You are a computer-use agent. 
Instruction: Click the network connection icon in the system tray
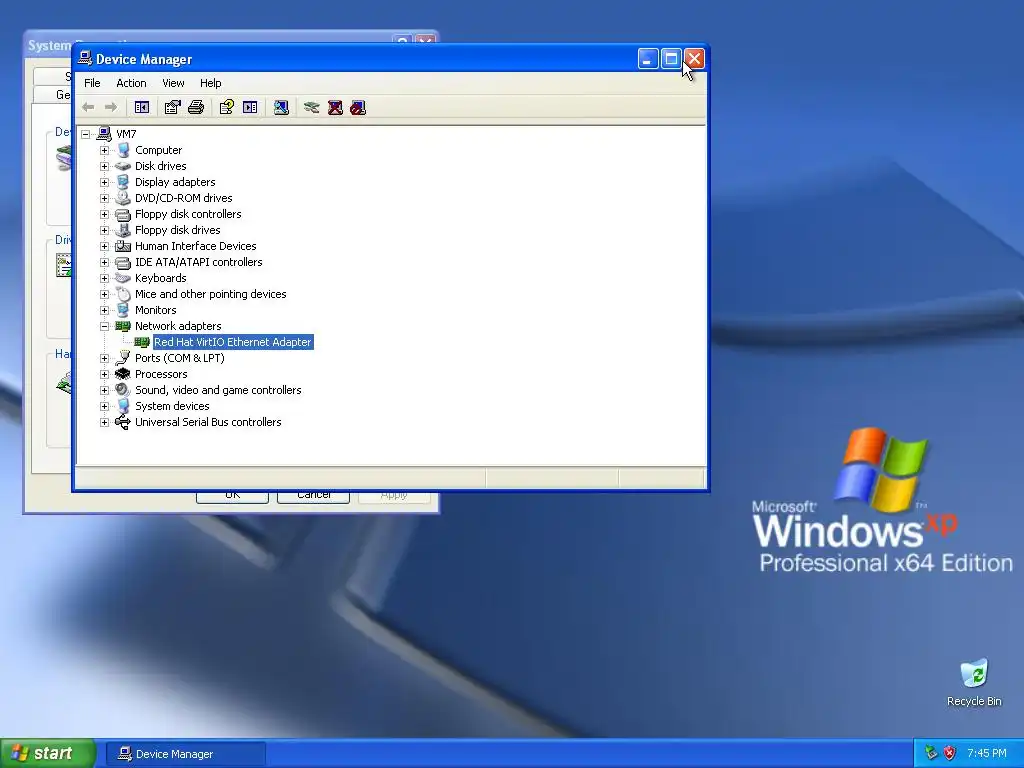[931, 754]
